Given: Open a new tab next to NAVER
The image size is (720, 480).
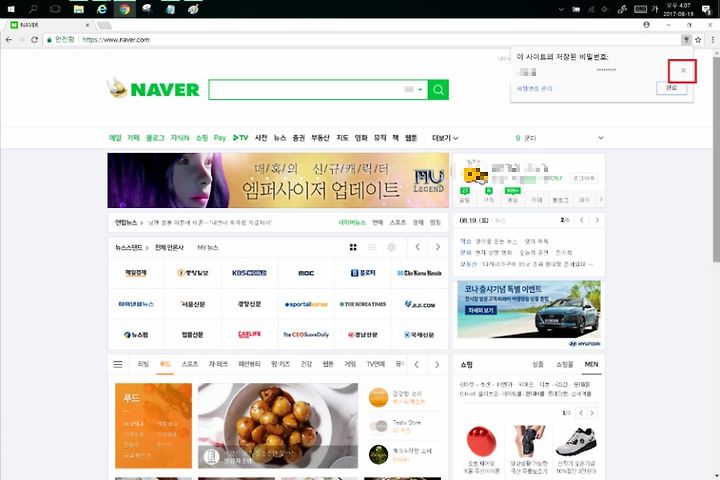Looking at the screenshot, I should point(104,25).
